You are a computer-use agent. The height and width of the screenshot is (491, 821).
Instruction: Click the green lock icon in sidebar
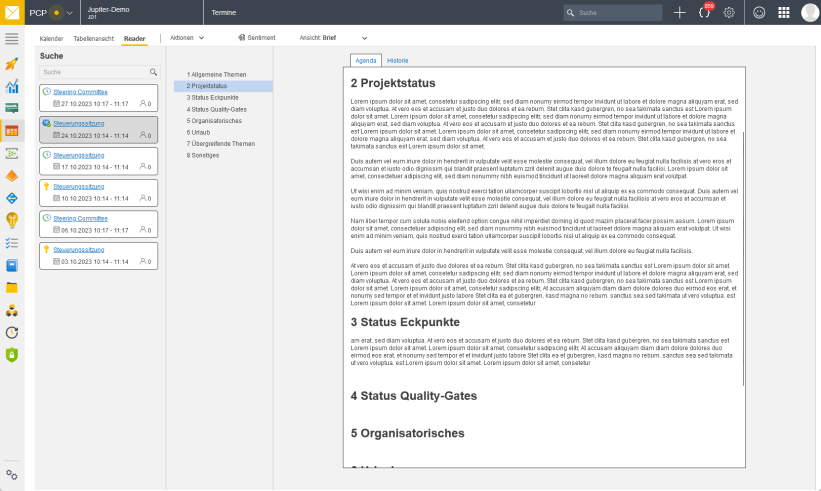pyautogui.click(x=12, y=354)
